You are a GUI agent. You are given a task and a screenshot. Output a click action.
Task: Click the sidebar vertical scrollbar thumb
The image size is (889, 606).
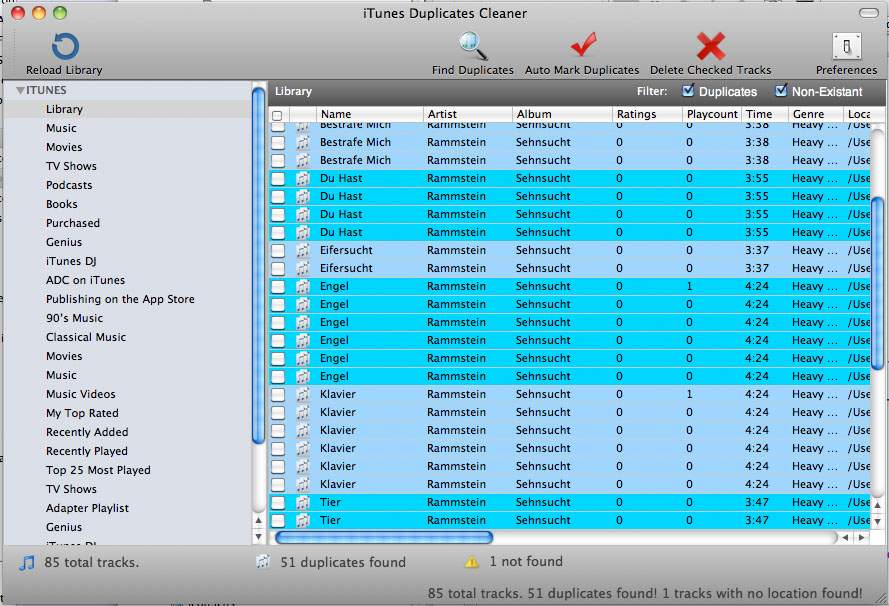(259, 264)
